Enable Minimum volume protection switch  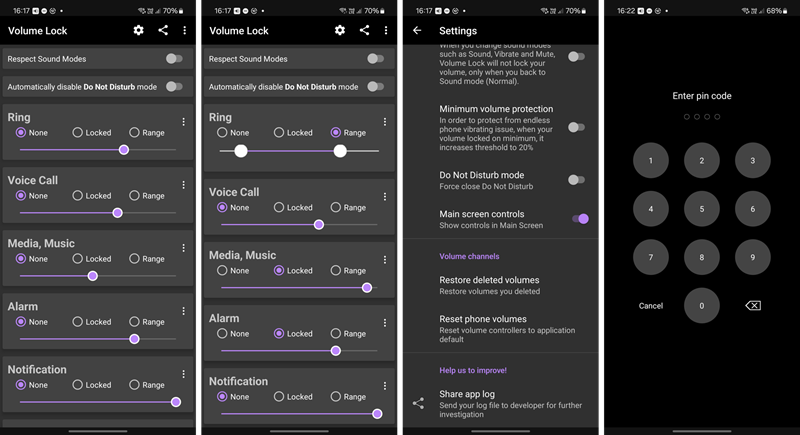577,127
